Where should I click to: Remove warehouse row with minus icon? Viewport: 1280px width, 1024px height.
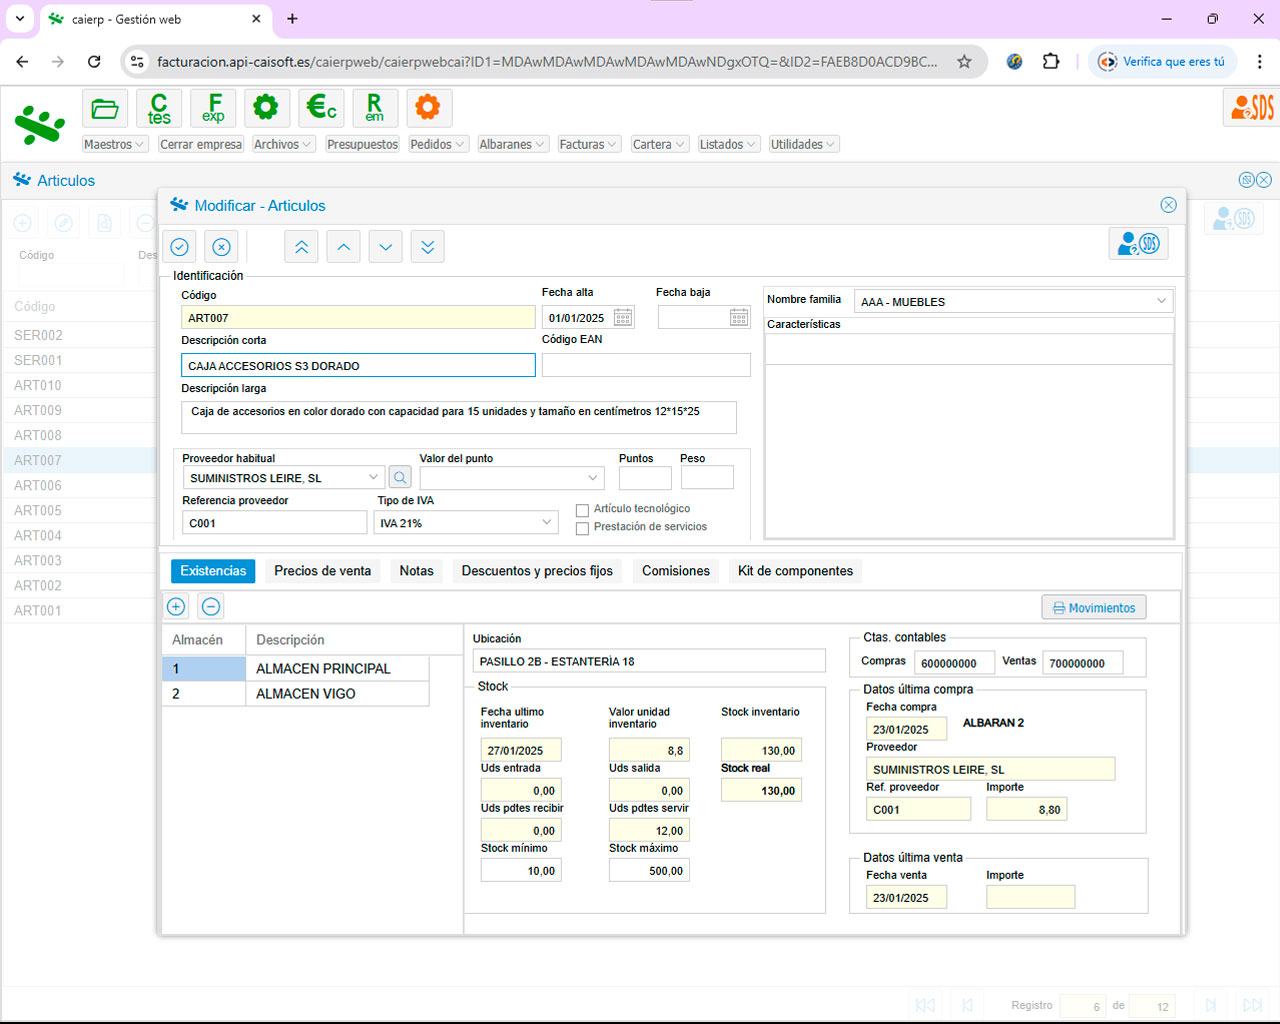[x=211, y=606]
